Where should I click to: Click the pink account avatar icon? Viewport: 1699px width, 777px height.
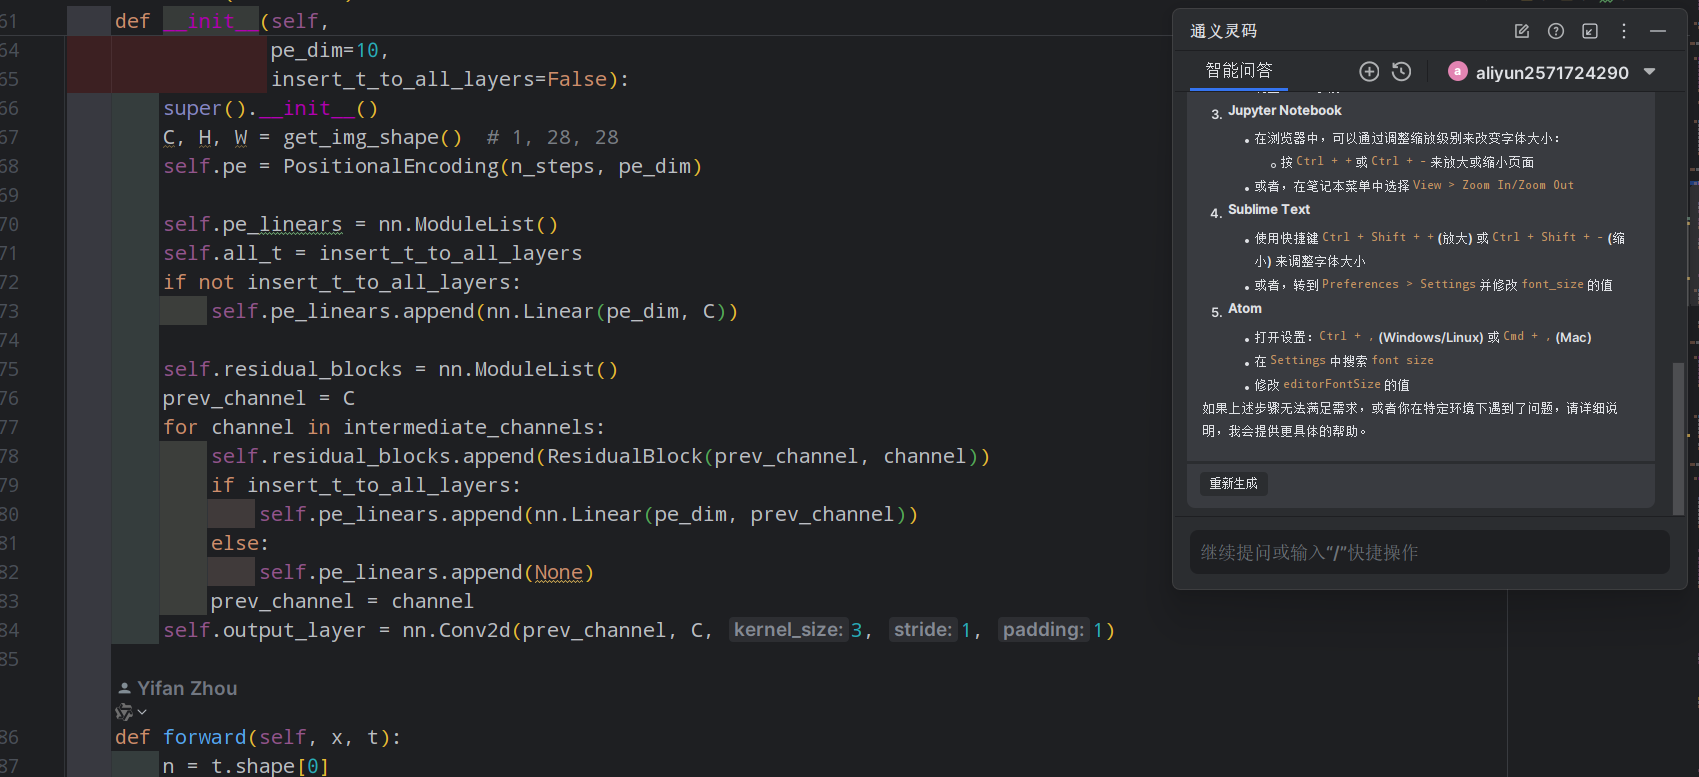point(1457,71)
